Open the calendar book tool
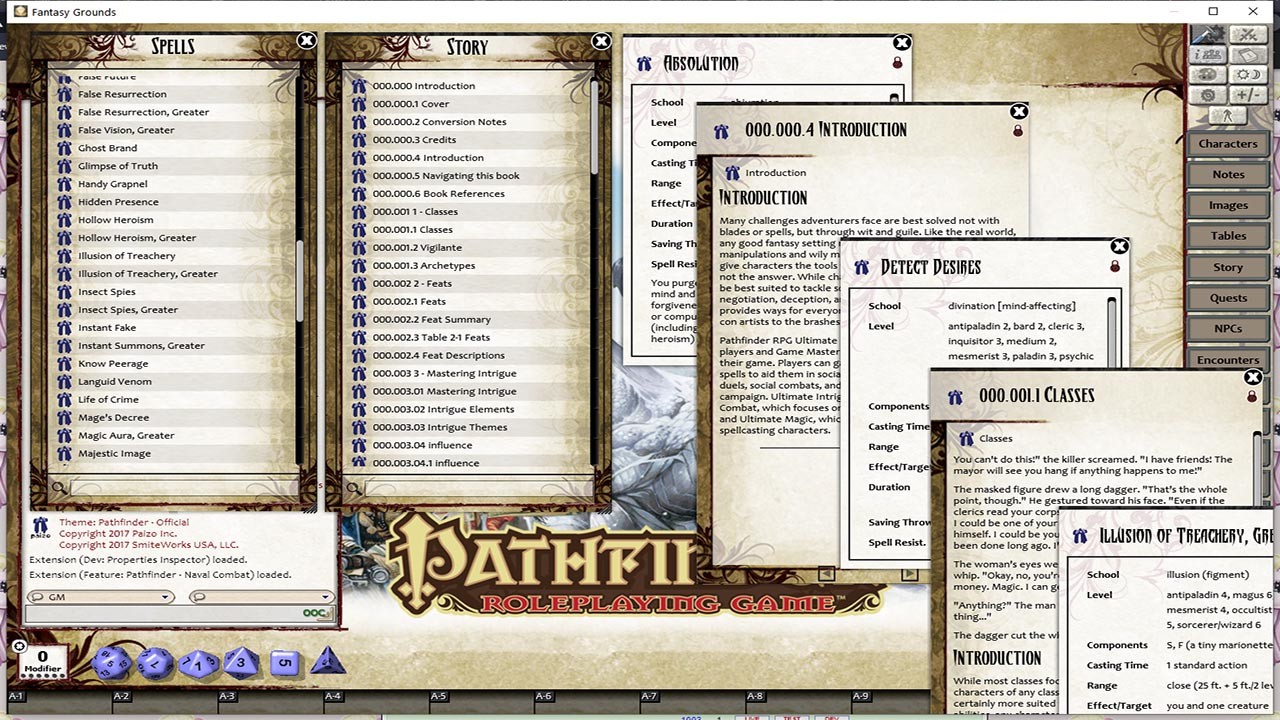 [1248, 54]
